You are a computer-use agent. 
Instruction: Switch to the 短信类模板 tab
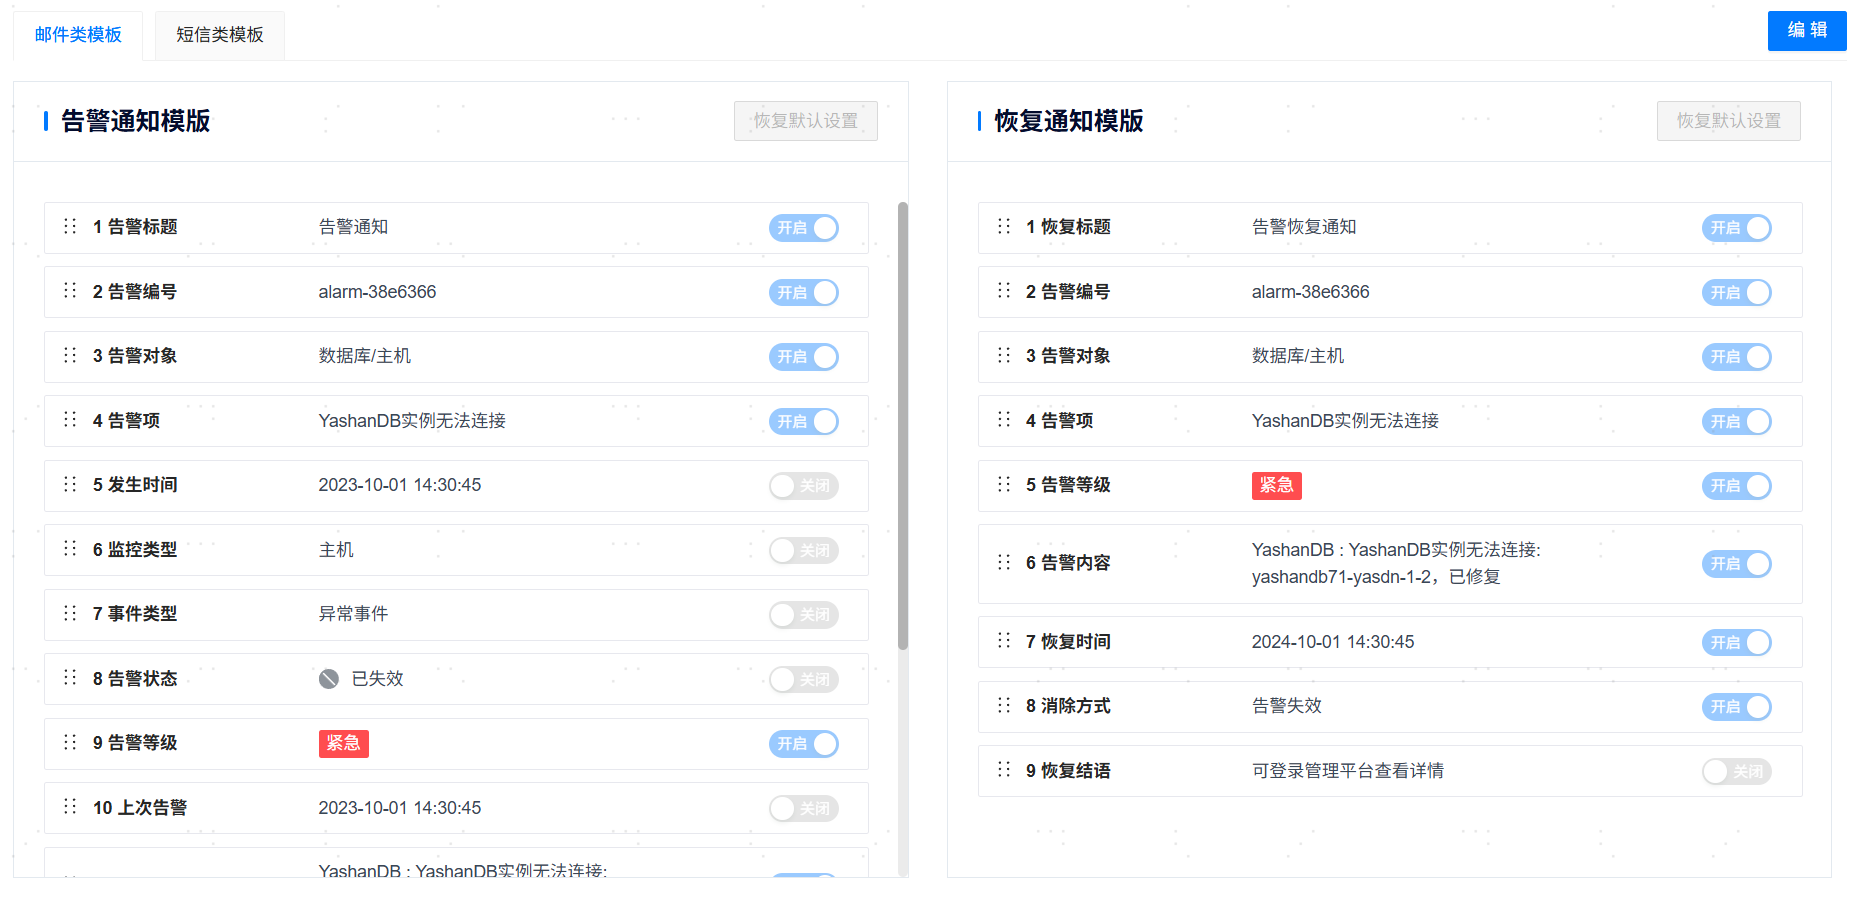pyautogui.click(x=219, y=34)
